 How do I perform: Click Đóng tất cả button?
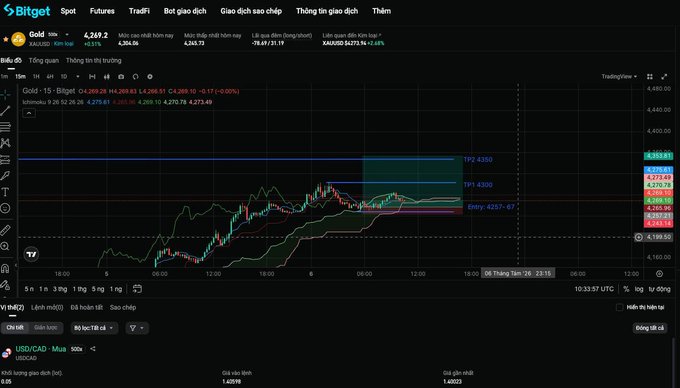click(650, 328)
